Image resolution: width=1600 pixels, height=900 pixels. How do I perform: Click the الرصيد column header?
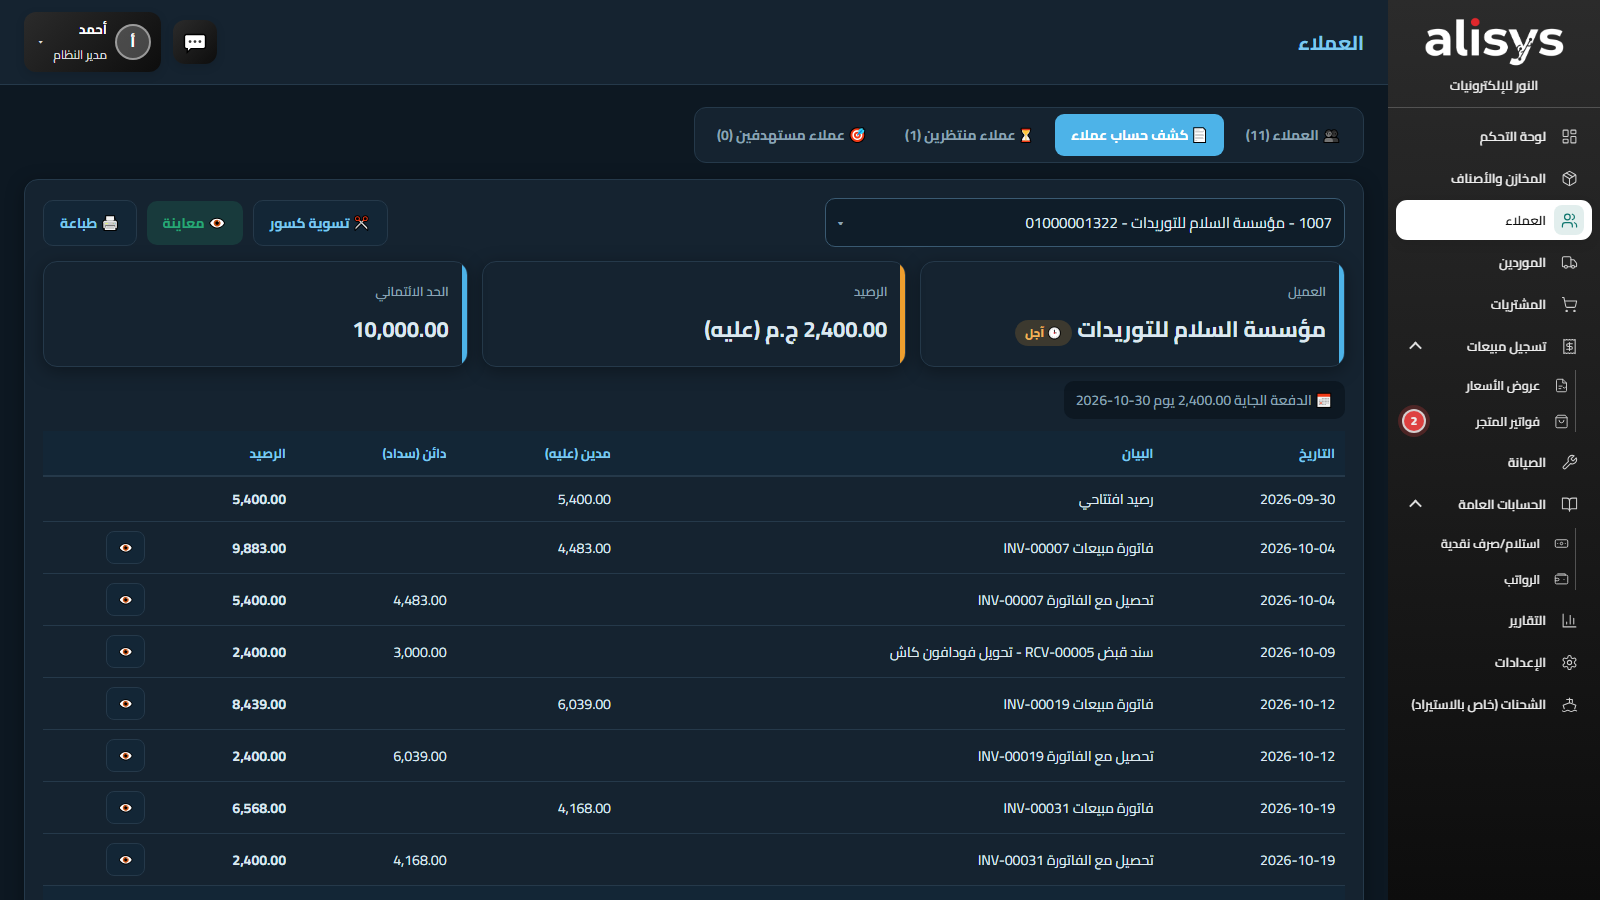[268, 454]
